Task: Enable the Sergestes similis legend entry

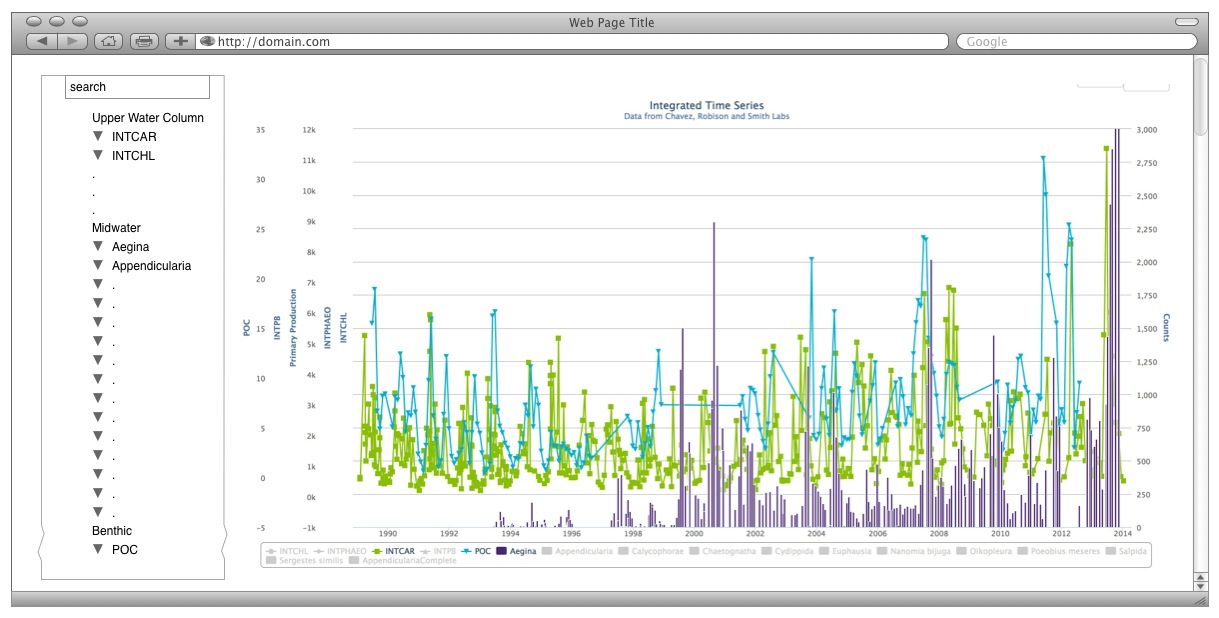Action: [304, 561]
